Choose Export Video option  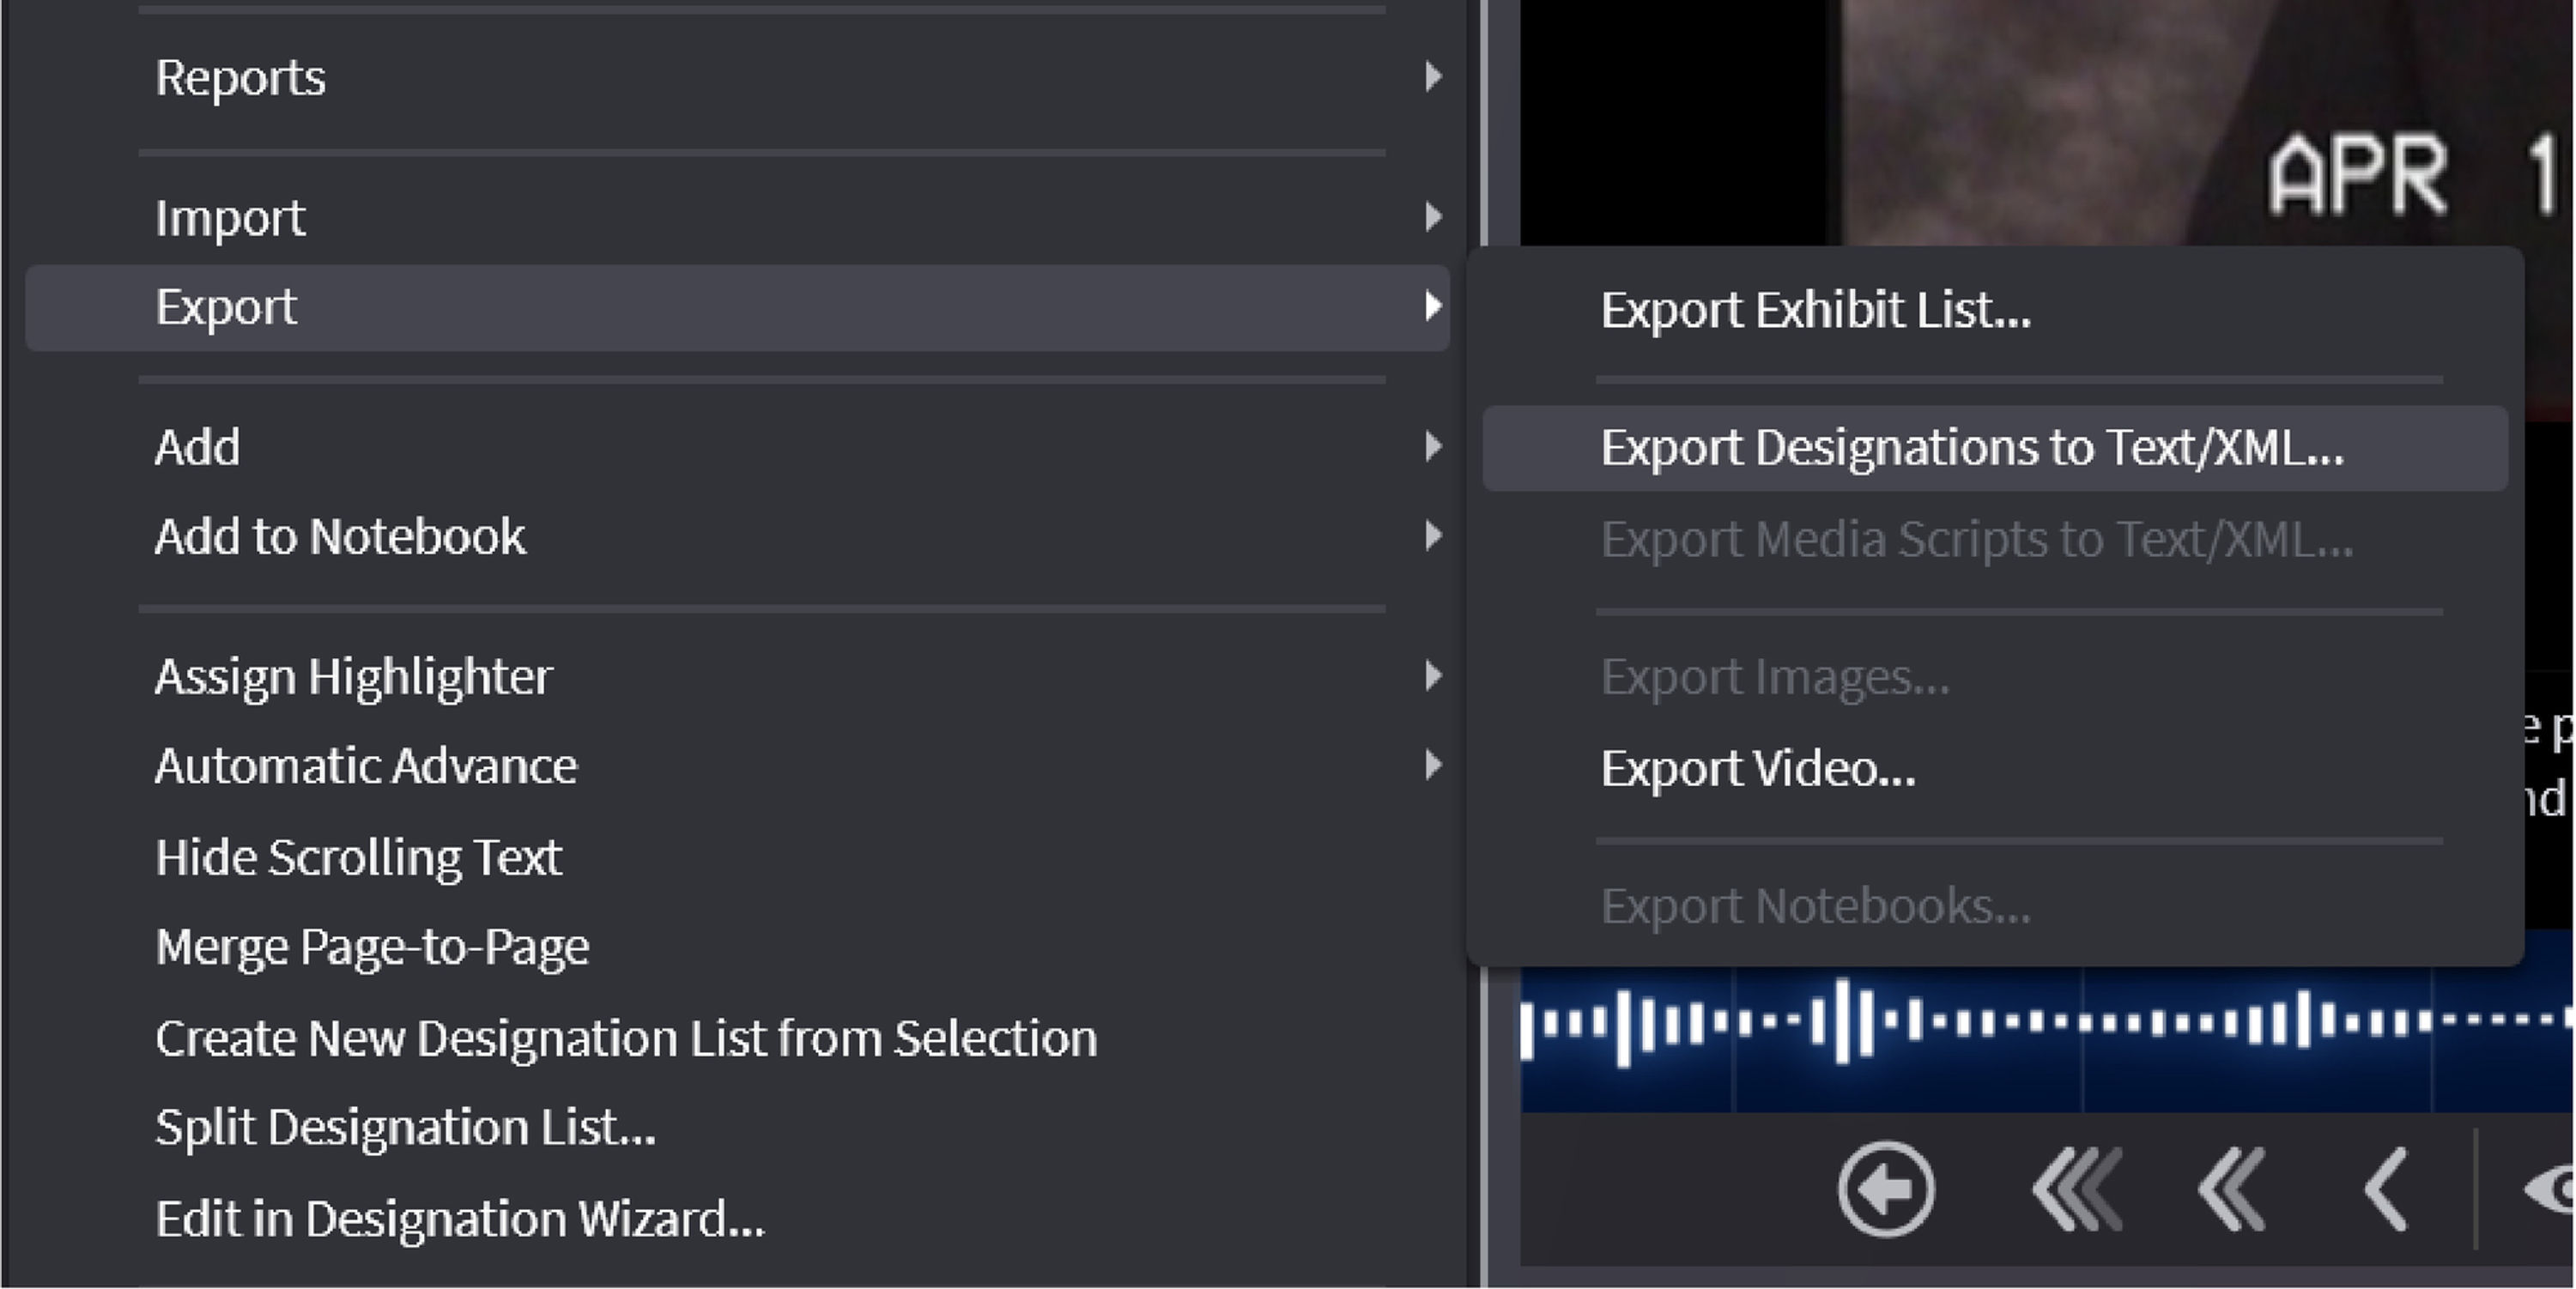(1757, 769)
